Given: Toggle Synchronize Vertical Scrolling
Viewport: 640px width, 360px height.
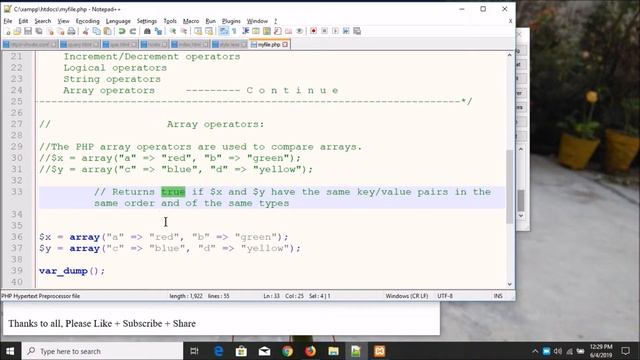Looking at the screenshot, I should click(x=198, y=31).
